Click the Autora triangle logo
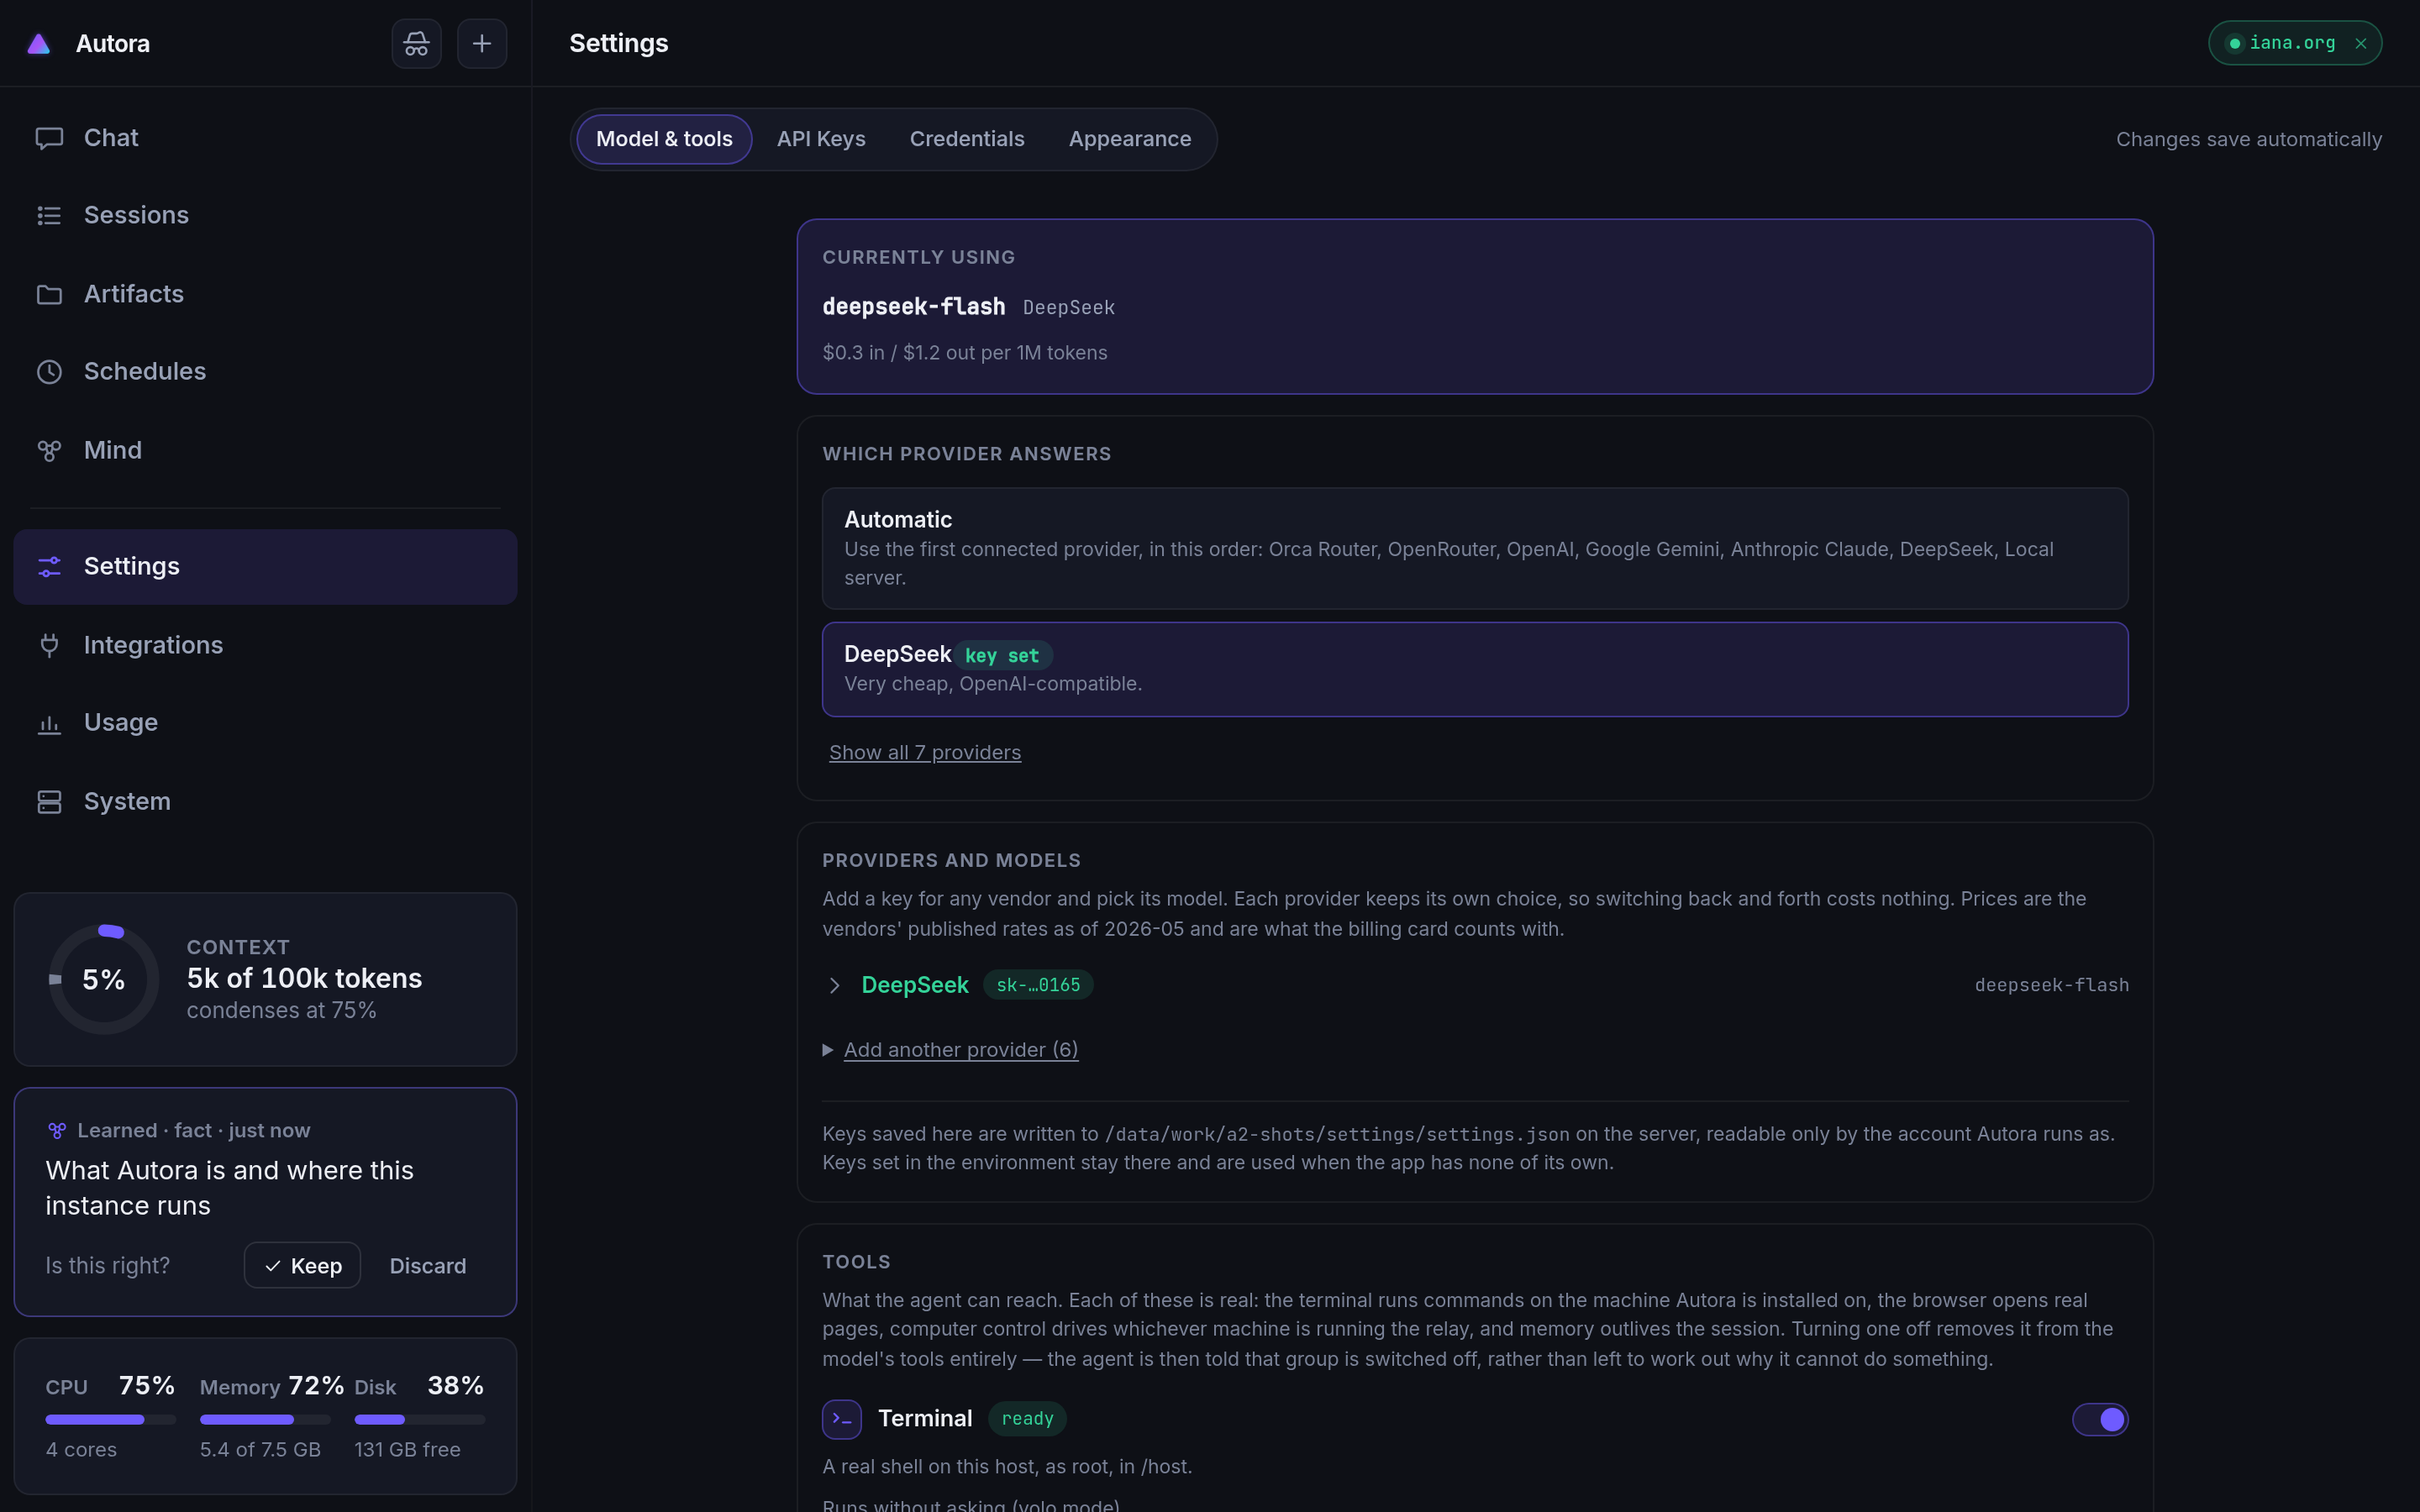Image resolution: width=2420 pixels, height=1512 pixels. [x=38, y=43]
